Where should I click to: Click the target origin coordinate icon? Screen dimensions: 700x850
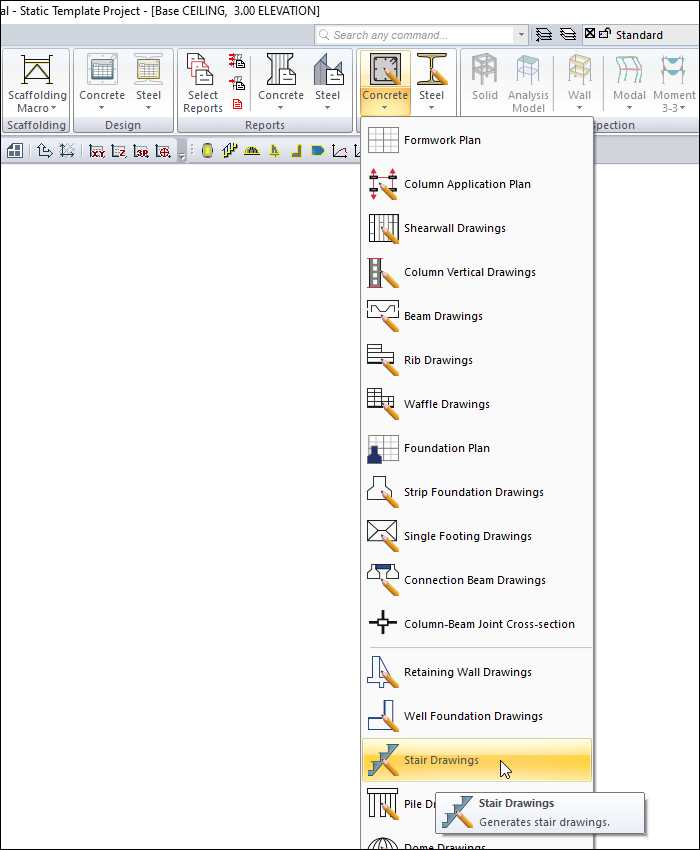pos(163,151)
